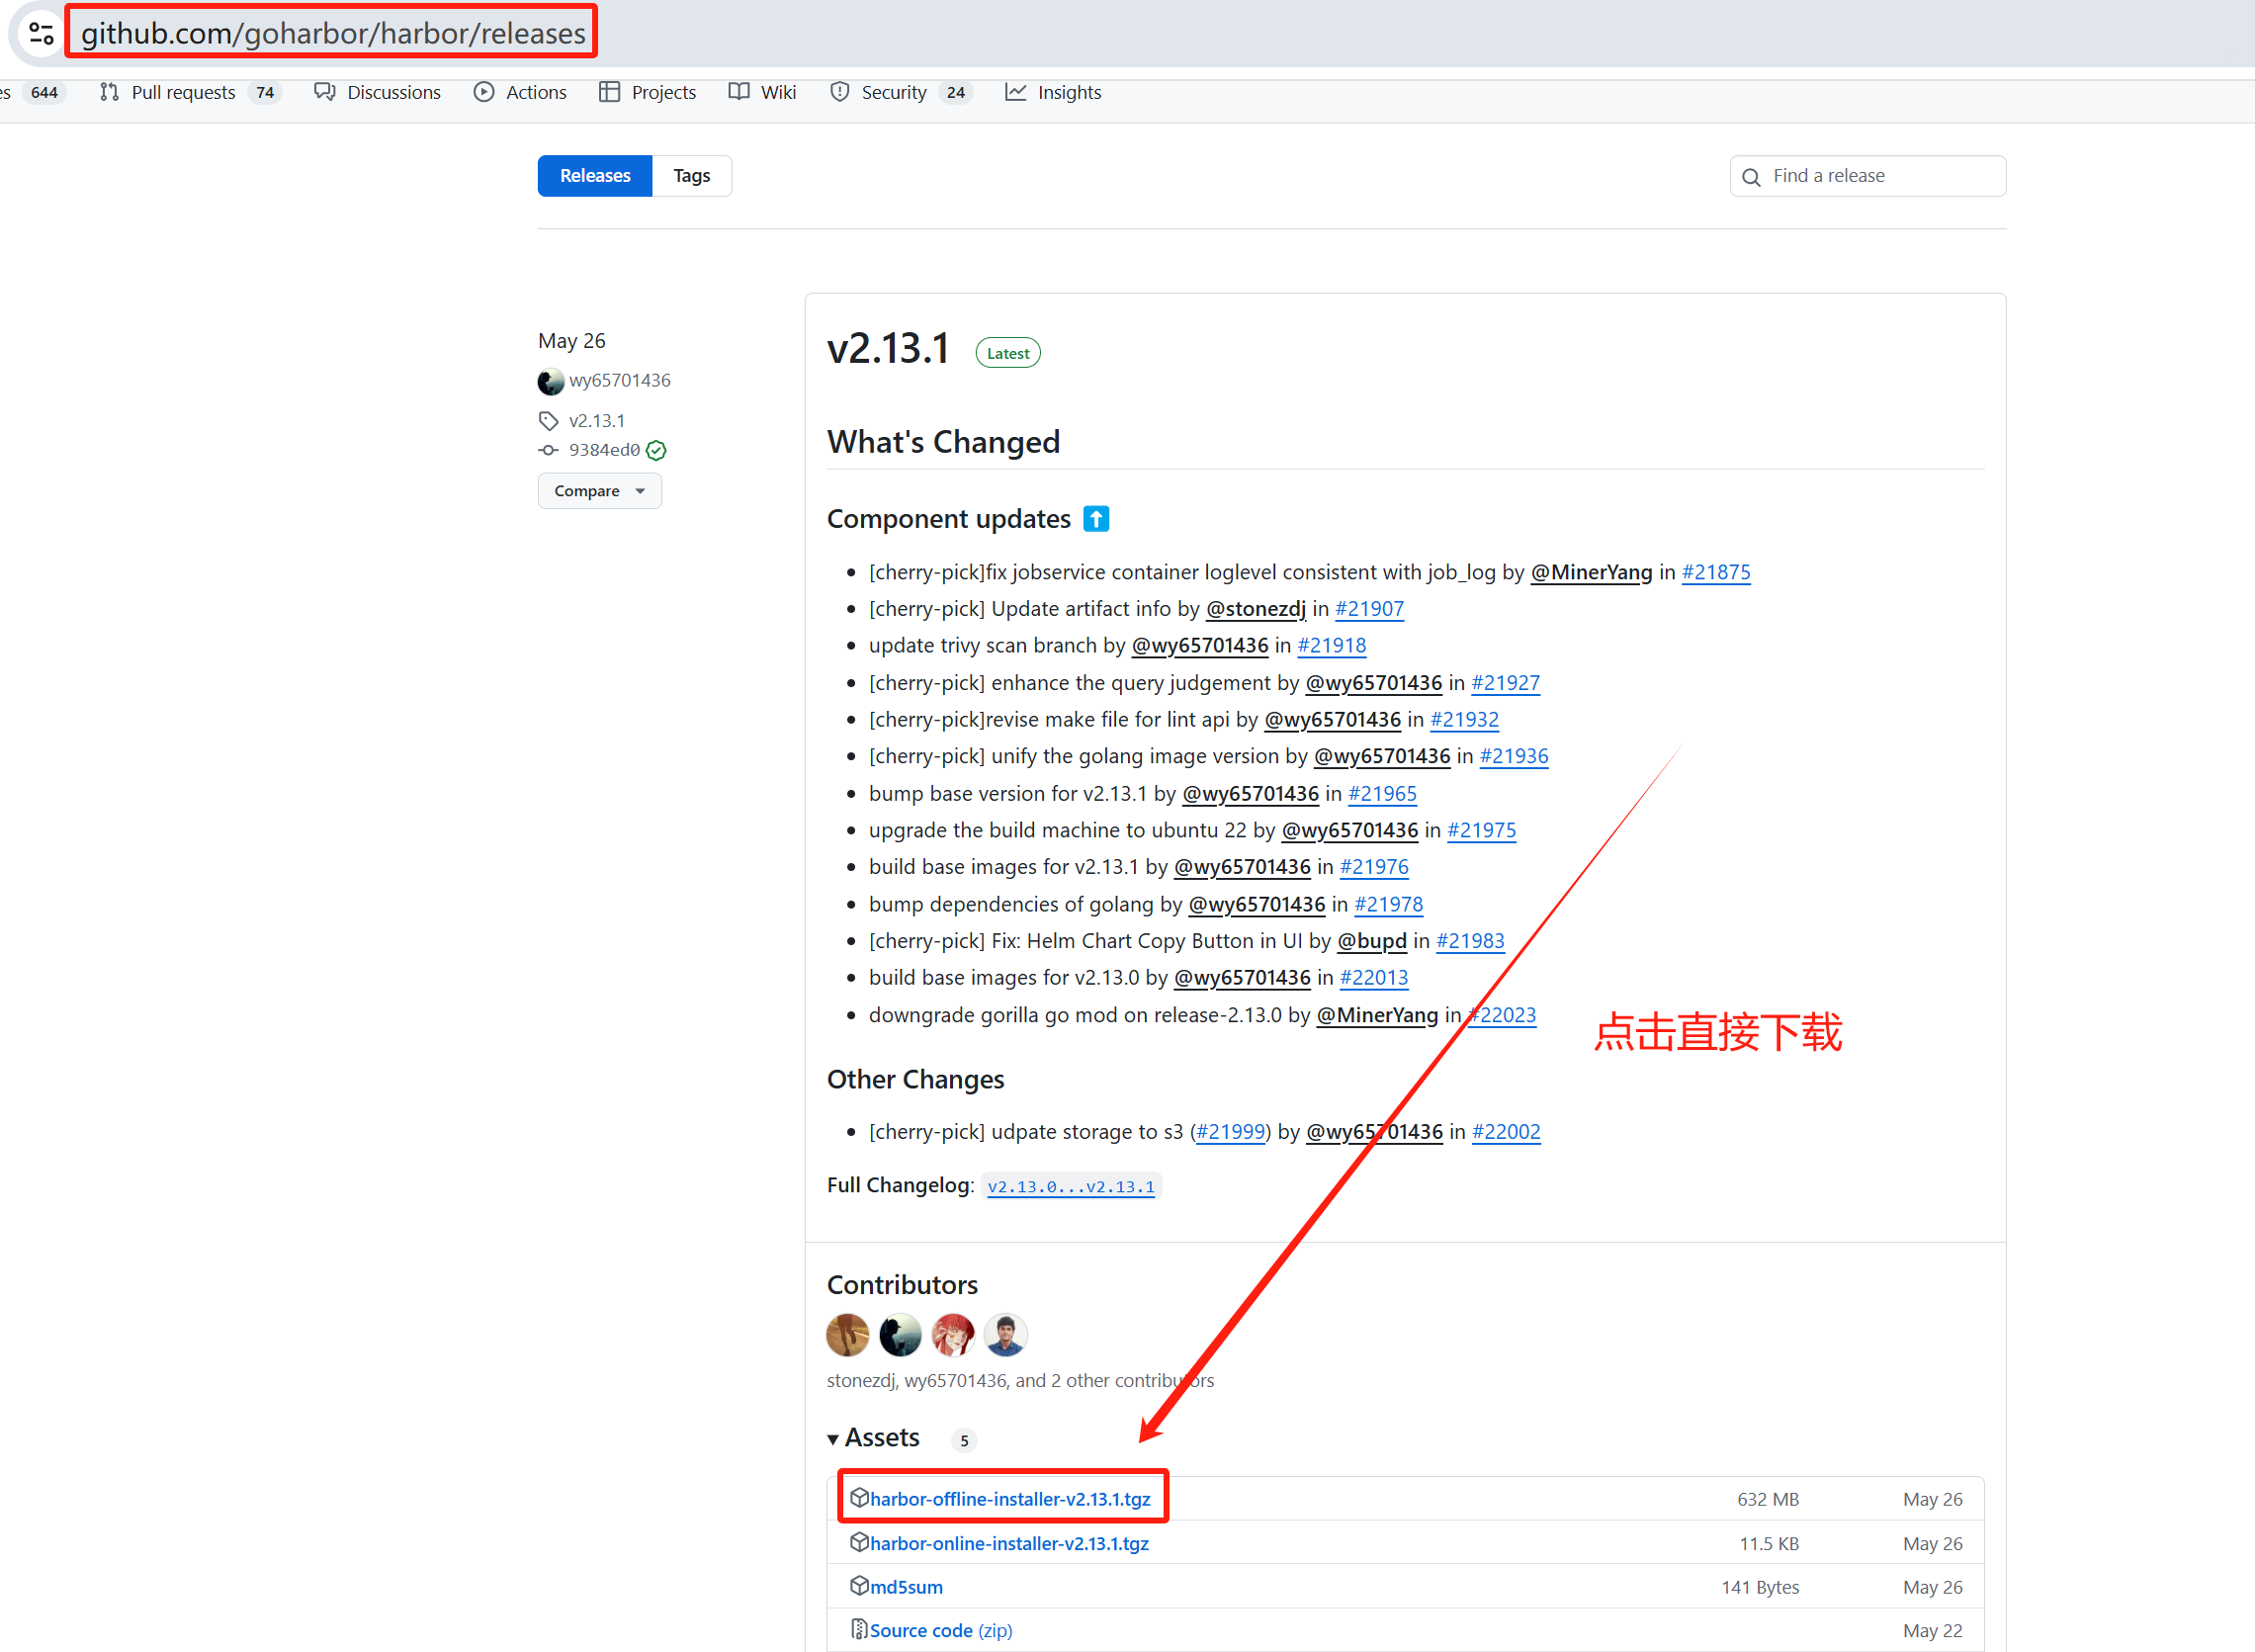Viewport: 2255px width, 1652px height.
Task: Click the github.com/goharbor/harbor/releases address bar URL
Action: pos(333,33)
